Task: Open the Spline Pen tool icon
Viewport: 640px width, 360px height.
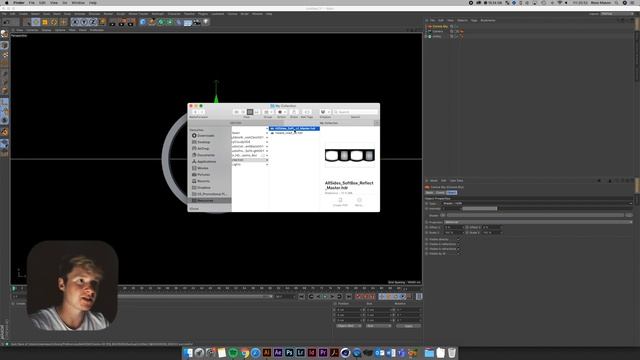Action: 152,22
